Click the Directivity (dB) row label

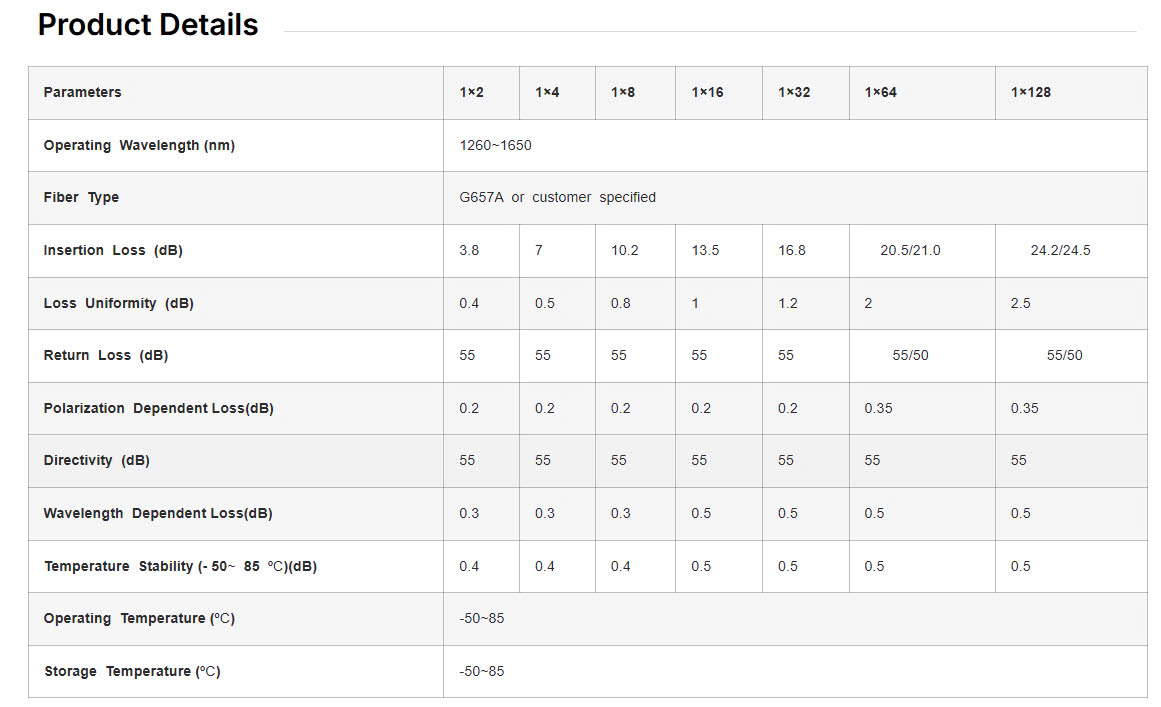point(96,460)
